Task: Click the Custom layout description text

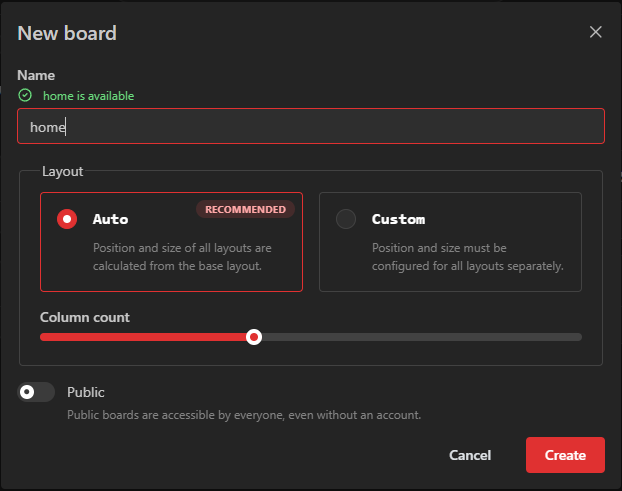Action: click(467, 256)
